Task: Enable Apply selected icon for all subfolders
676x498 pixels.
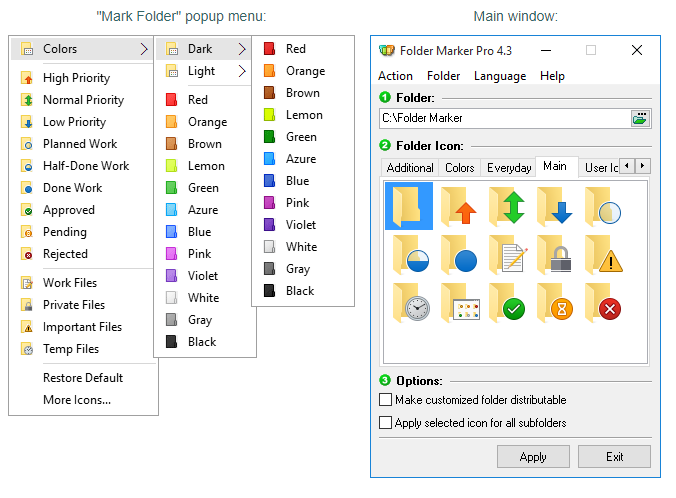Action: point(385,423)
